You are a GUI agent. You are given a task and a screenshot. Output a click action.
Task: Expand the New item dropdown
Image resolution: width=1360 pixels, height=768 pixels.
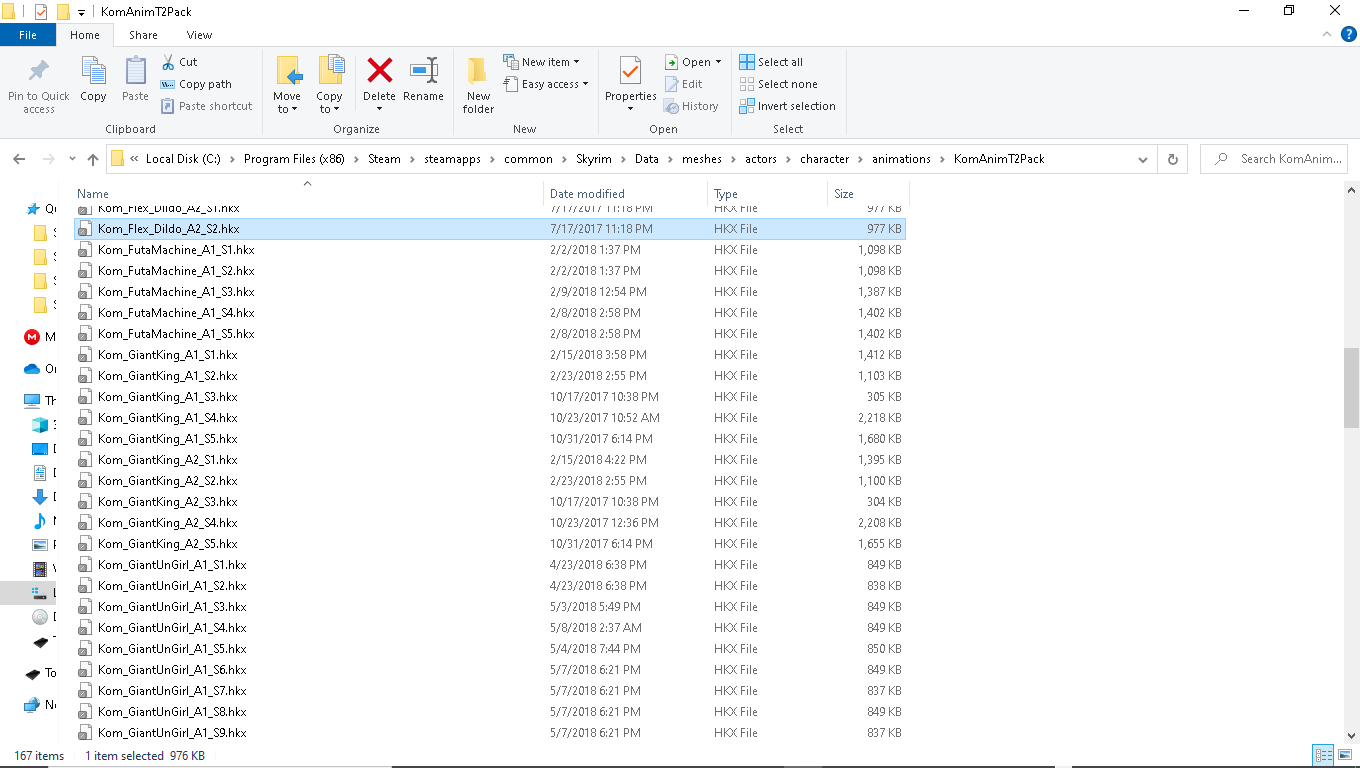(x=541, y=62)
